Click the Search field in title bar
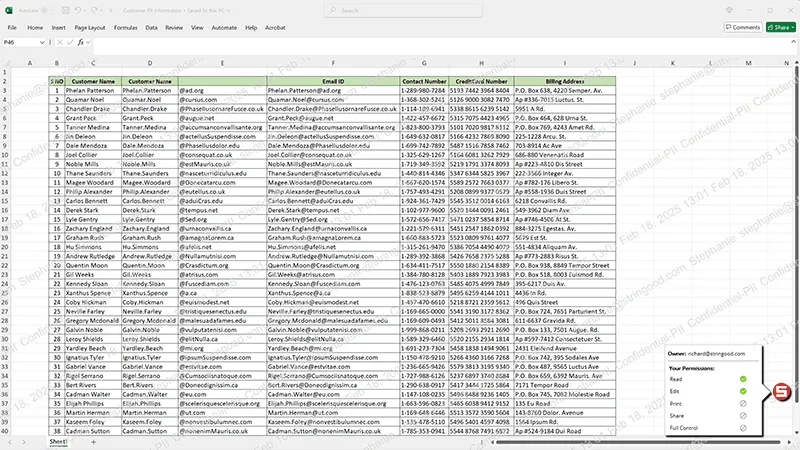This screenshot has width=800, height=450. 403,10
